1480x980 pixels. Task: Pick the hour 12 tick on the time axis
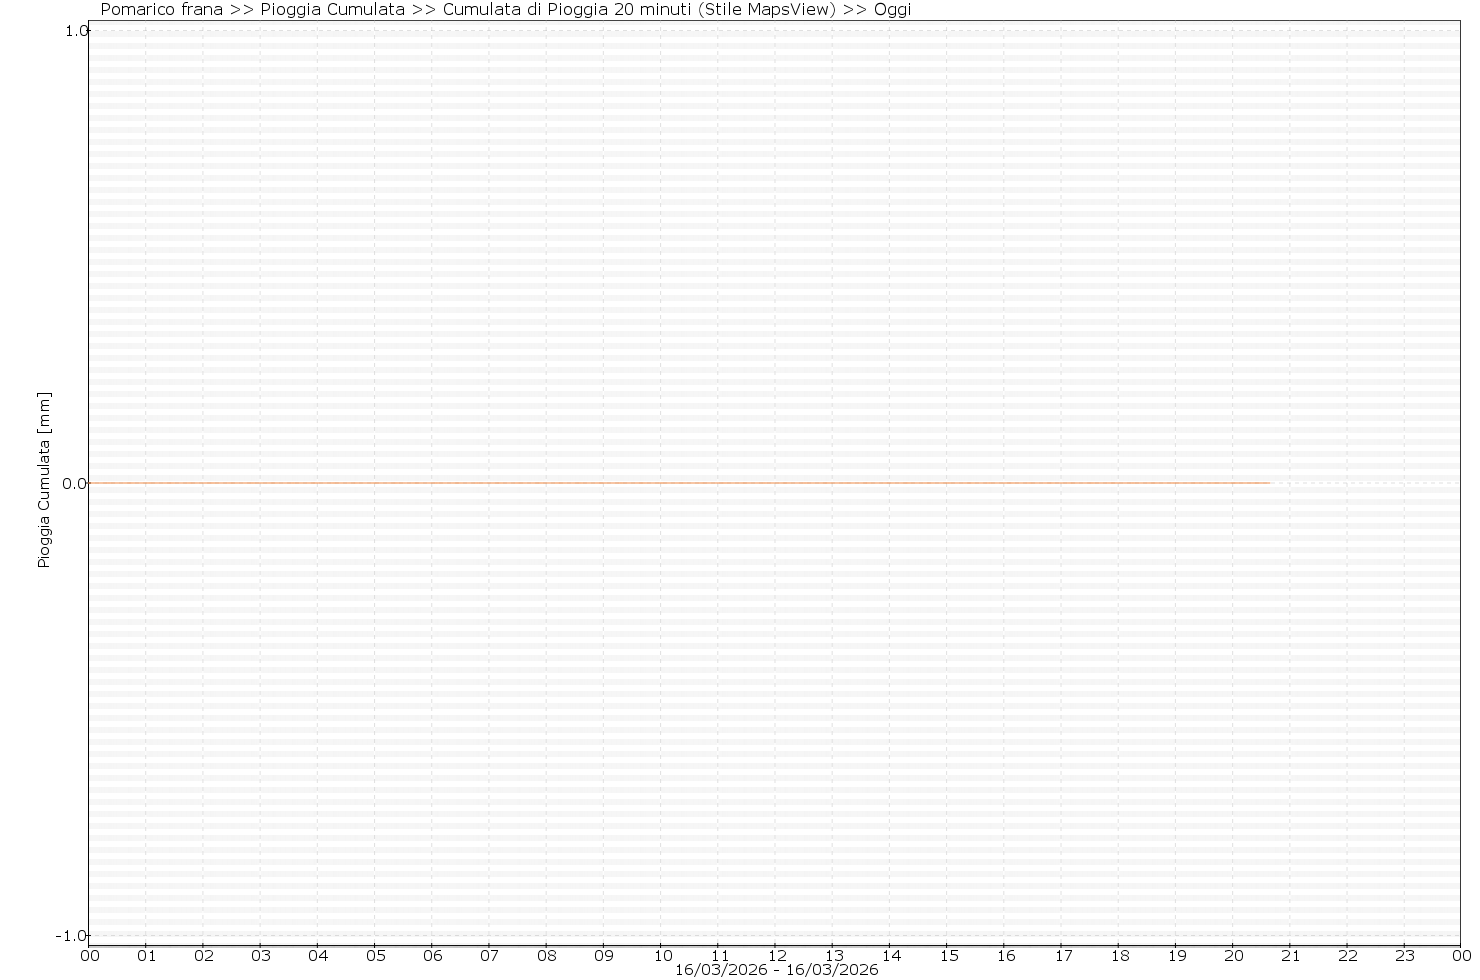coord(776,955)
